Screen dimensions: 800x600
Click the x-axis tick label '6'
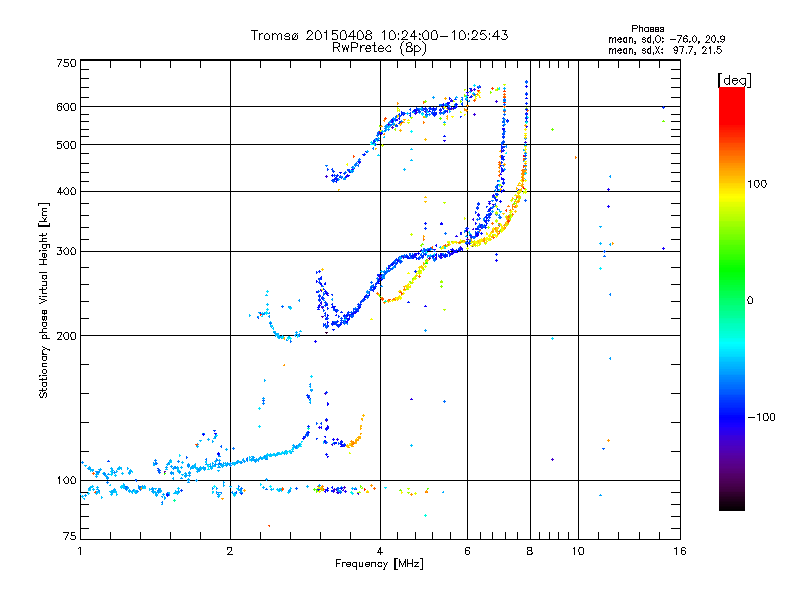tap(467, 551)
